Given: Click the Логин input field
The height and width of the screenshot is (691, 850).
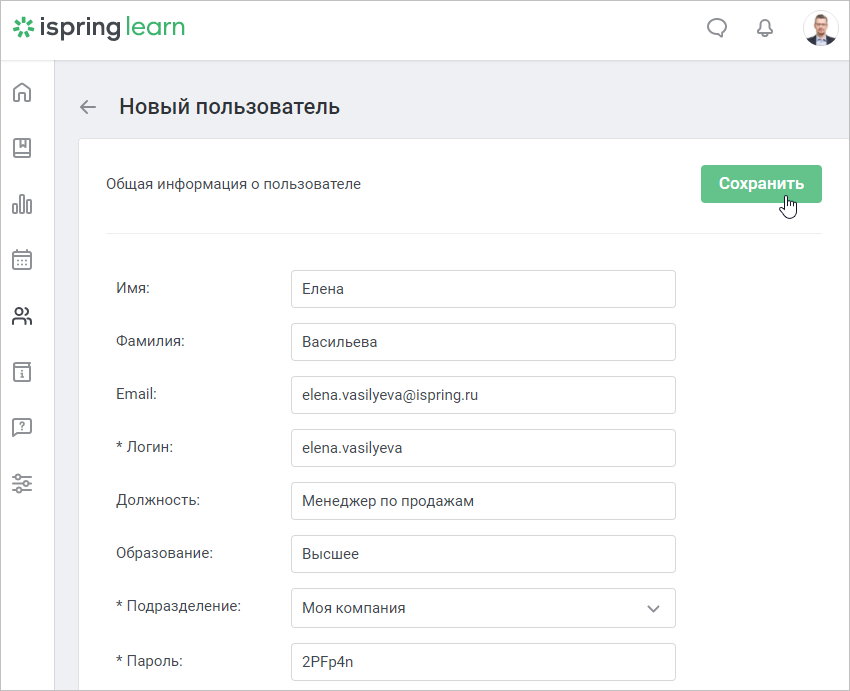Looking at the screenshot, I should (483, 448).
